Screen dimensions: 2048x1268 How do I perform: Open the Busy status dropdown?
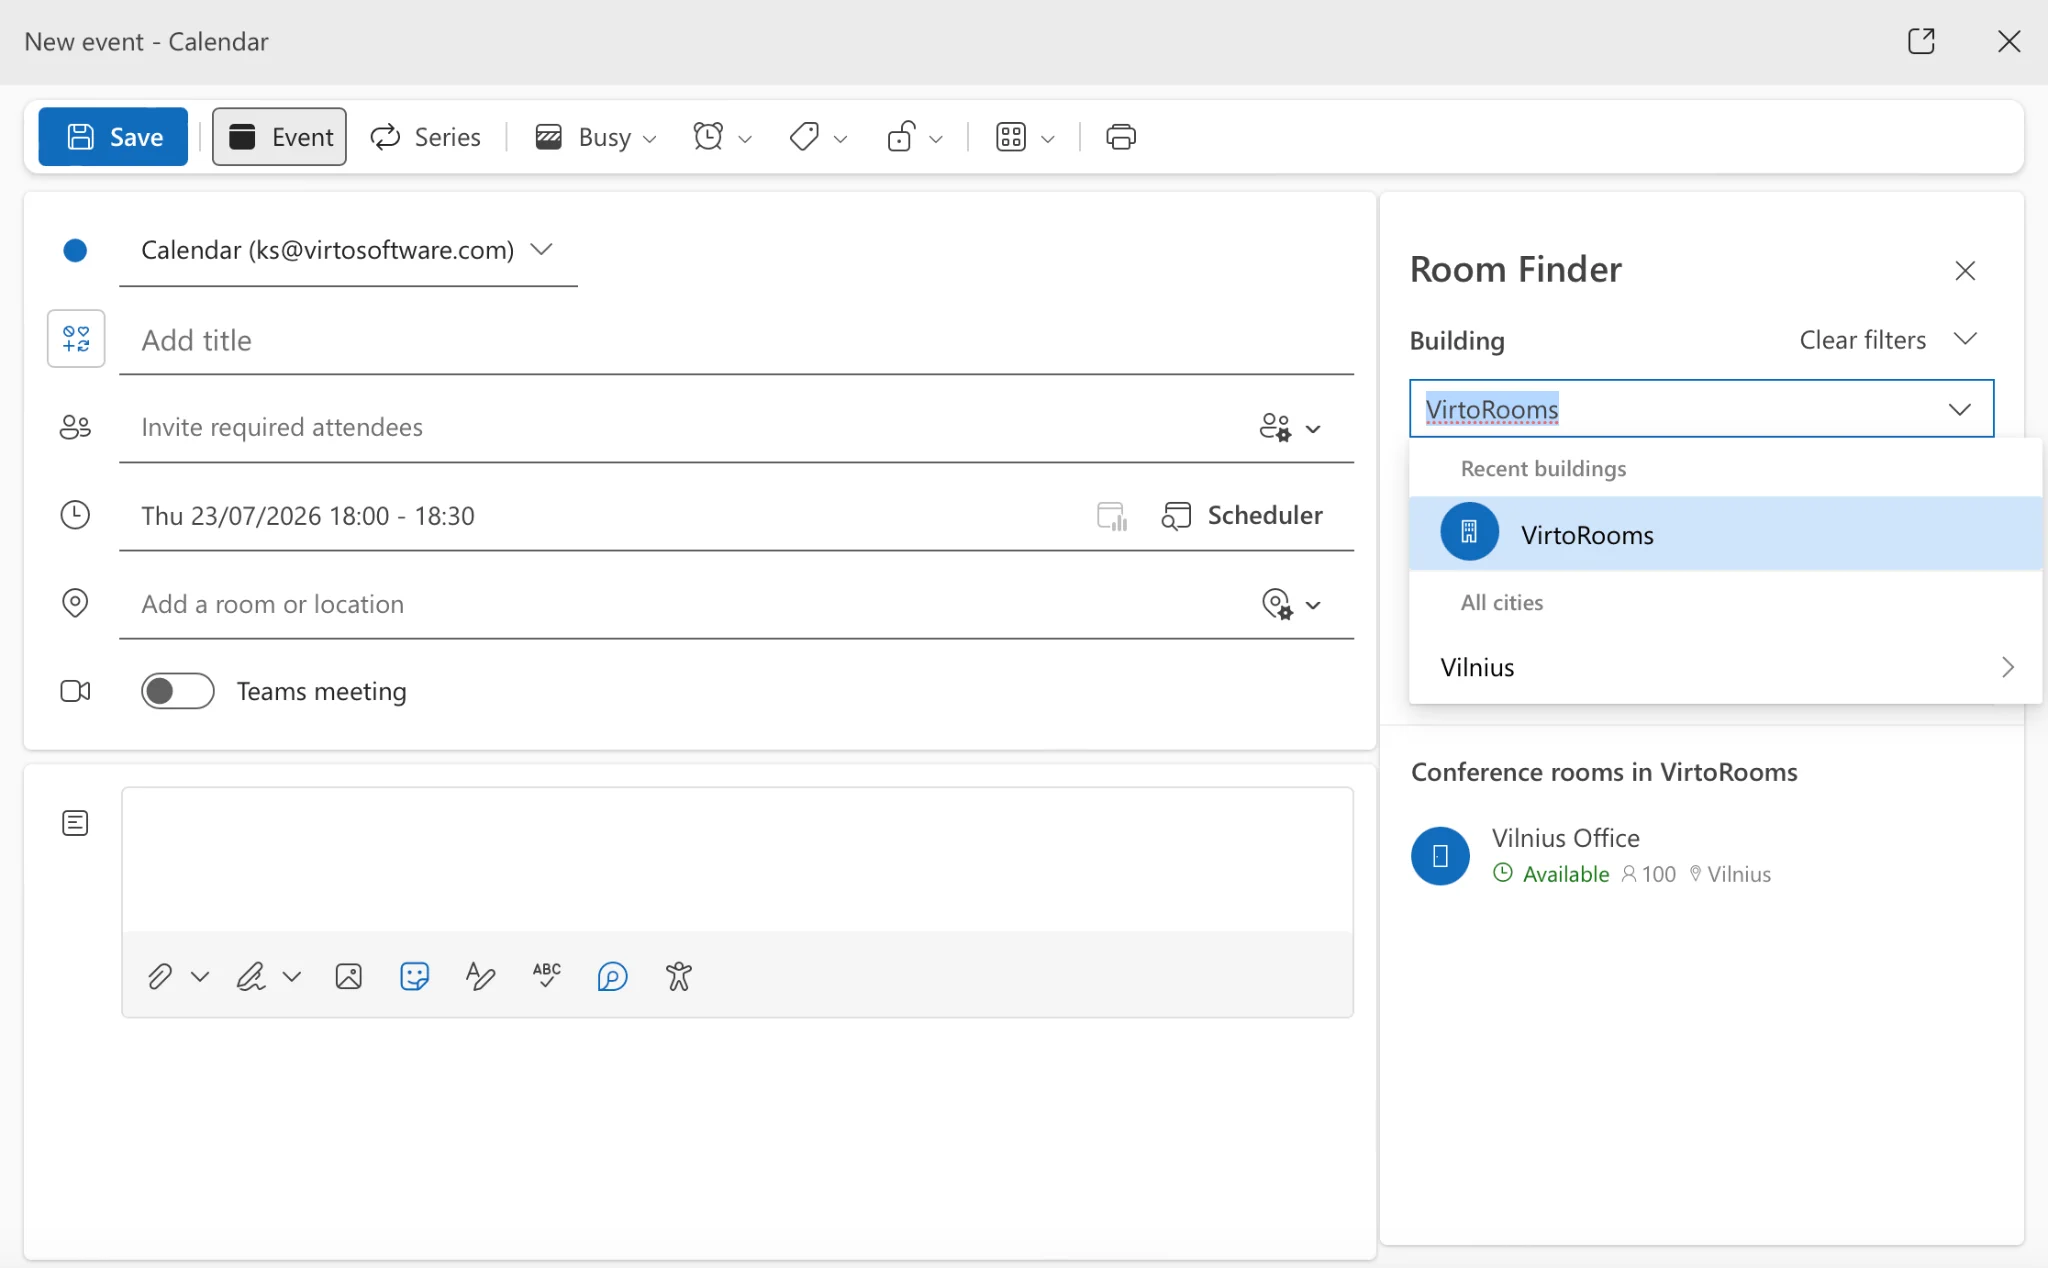click(x=596, y=137)
